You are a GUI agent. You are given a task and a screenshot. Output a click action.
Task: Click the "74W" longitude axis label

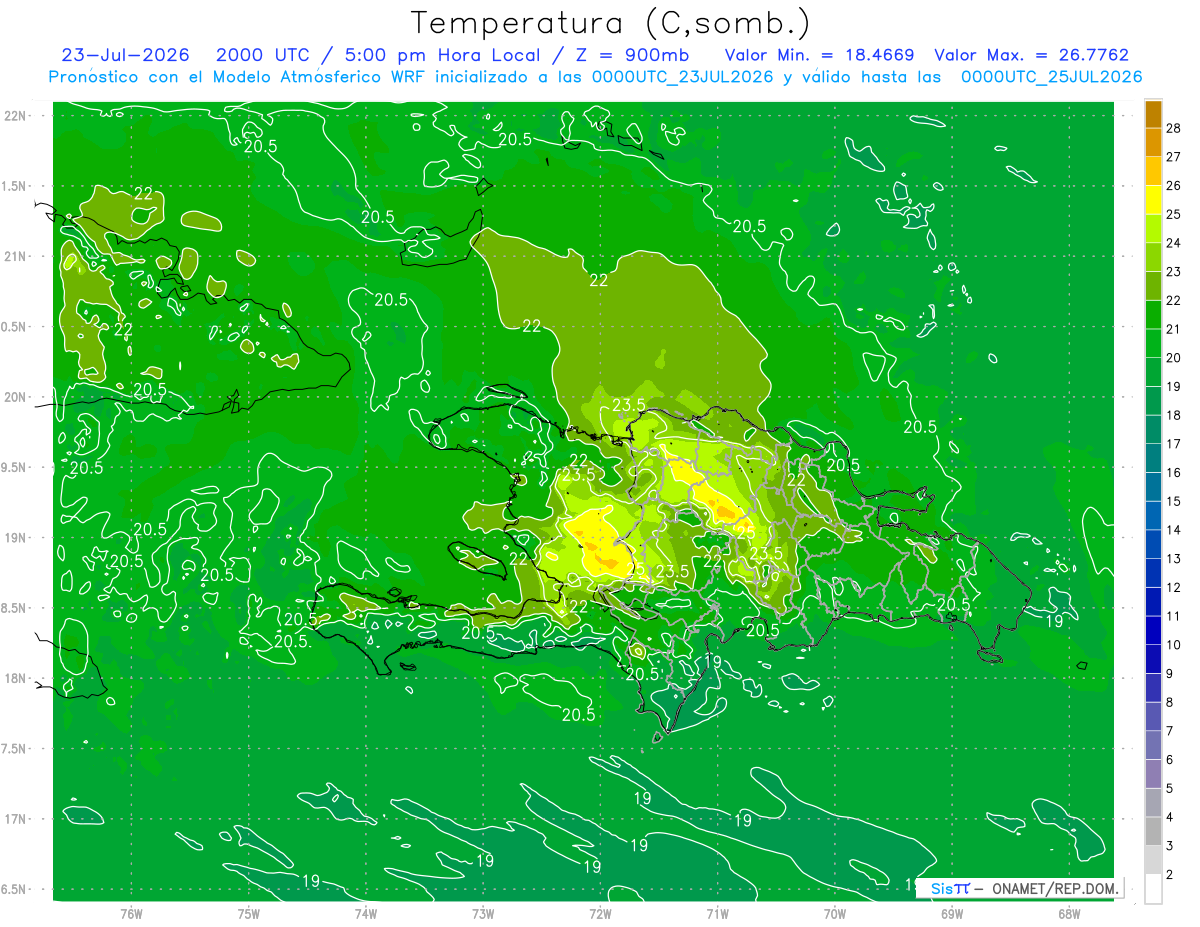366,914
